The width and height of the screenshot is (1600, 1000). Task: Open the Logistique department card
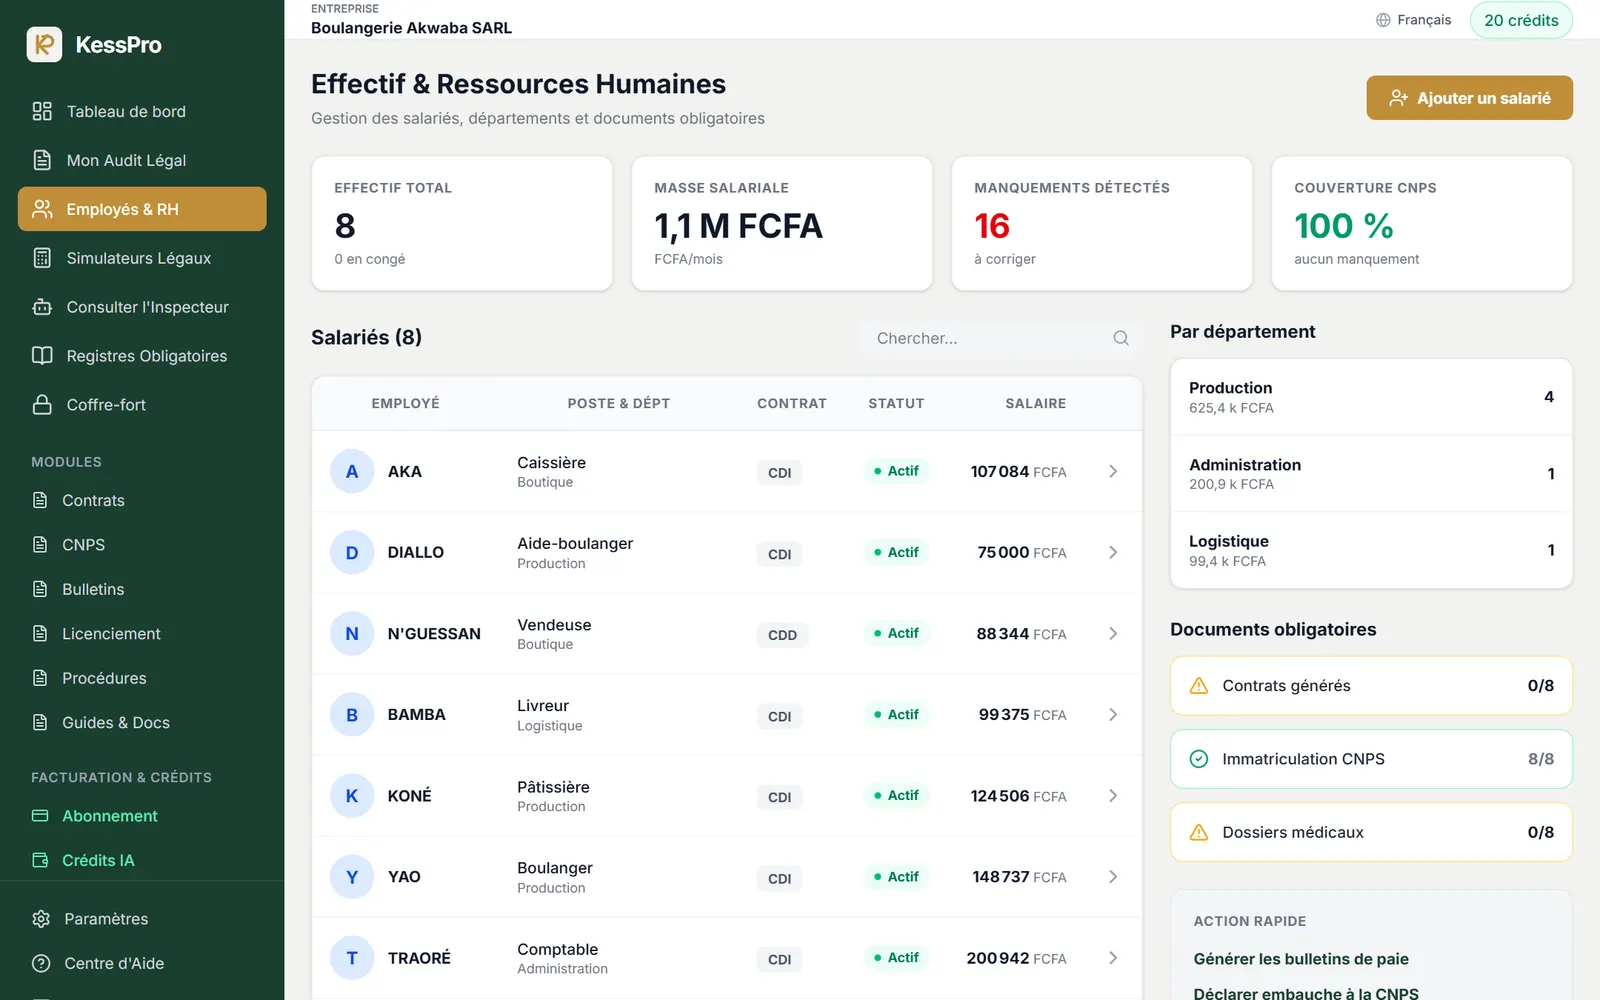pyautogui.click(x=1371, y=550)
